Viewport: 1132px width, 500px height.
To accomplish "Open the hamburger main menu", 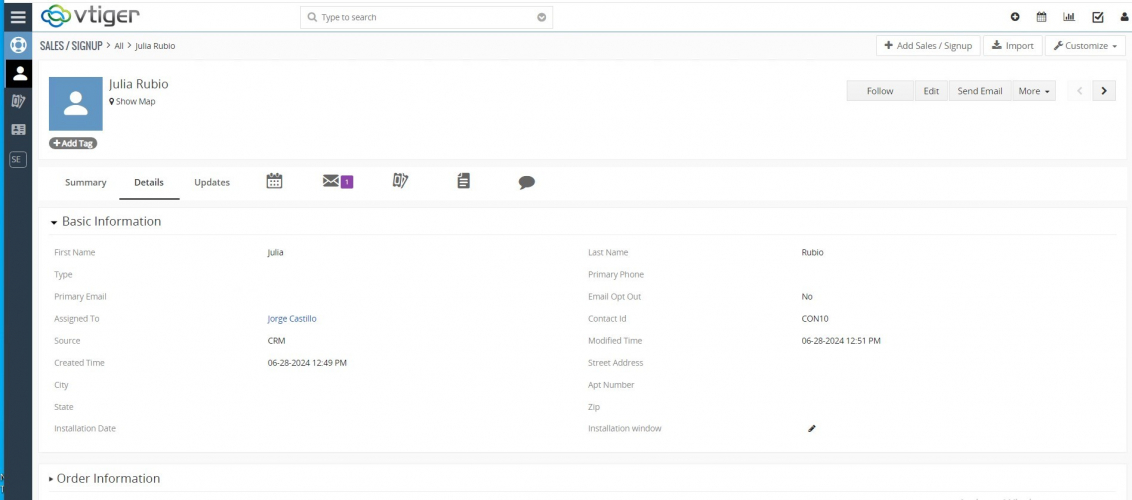I will click(18, 17).
